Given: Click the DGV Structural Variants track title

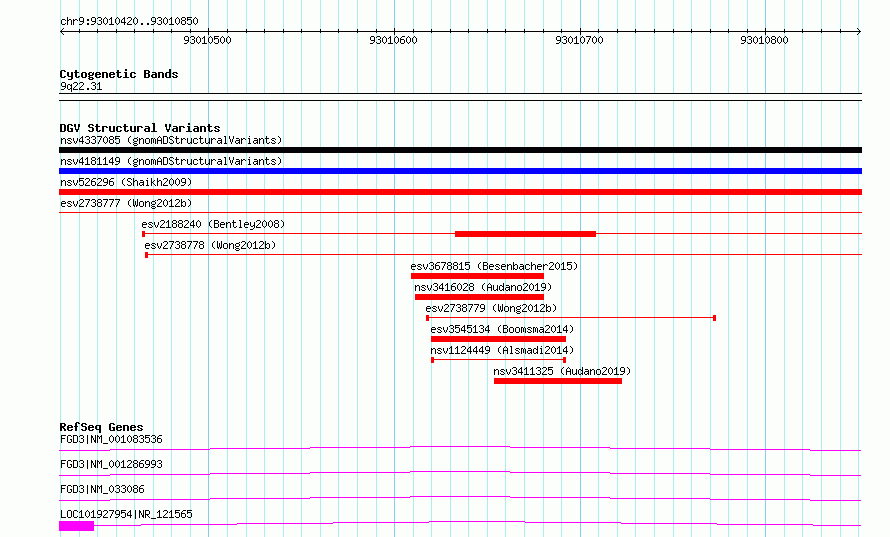Looking at the screenshot, I should pyautogui.click(x=140, y=128).
